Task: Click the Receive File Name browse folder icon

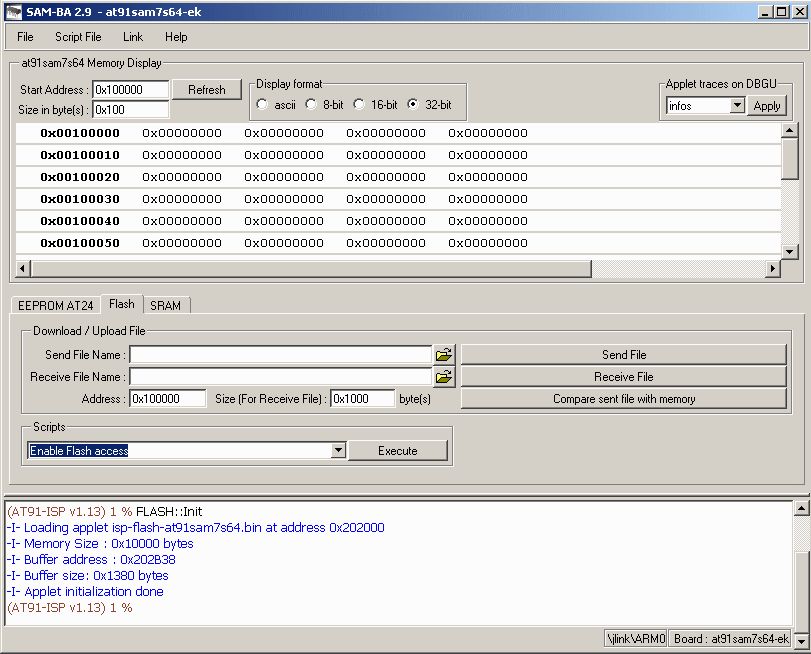Action: (x=444, y=377)
